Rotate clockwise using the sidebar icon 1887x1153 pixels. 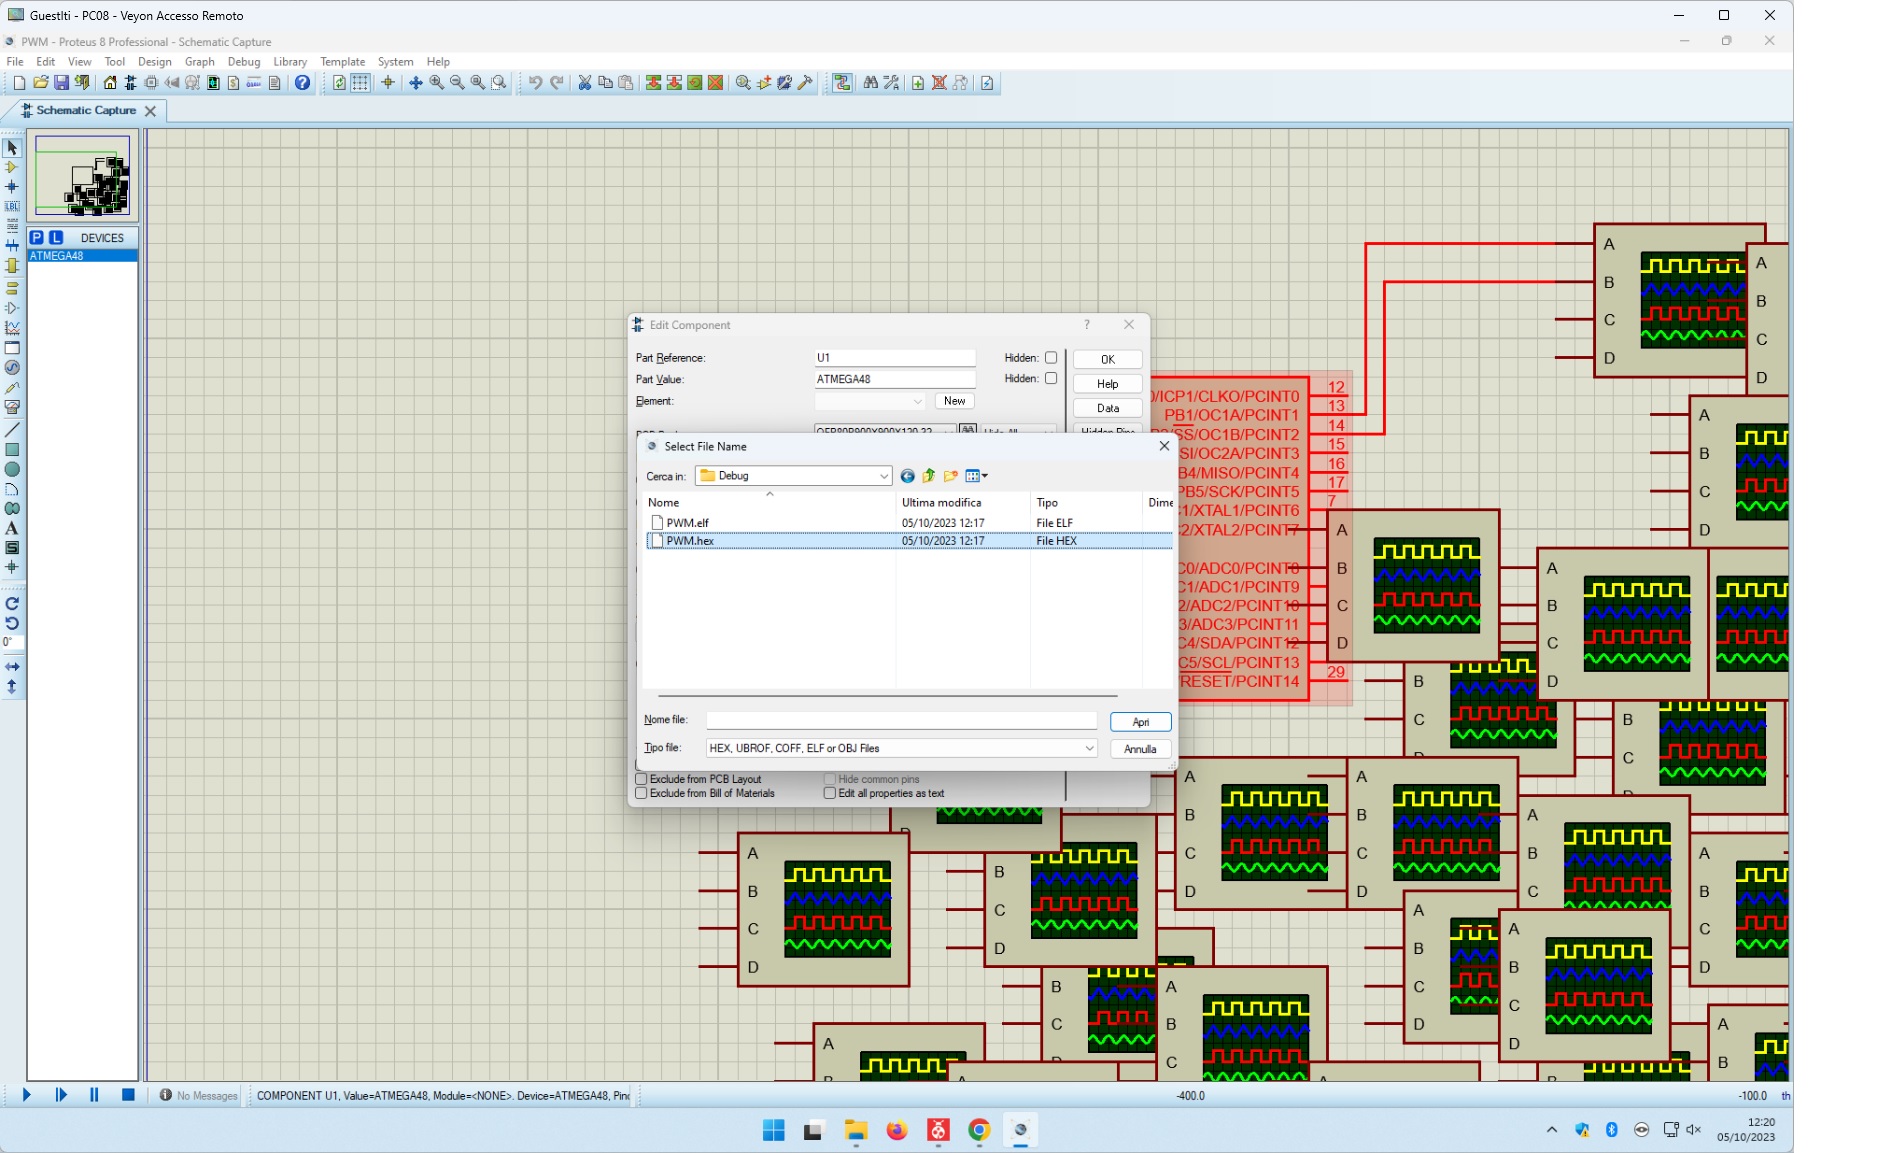coord(12,603)
